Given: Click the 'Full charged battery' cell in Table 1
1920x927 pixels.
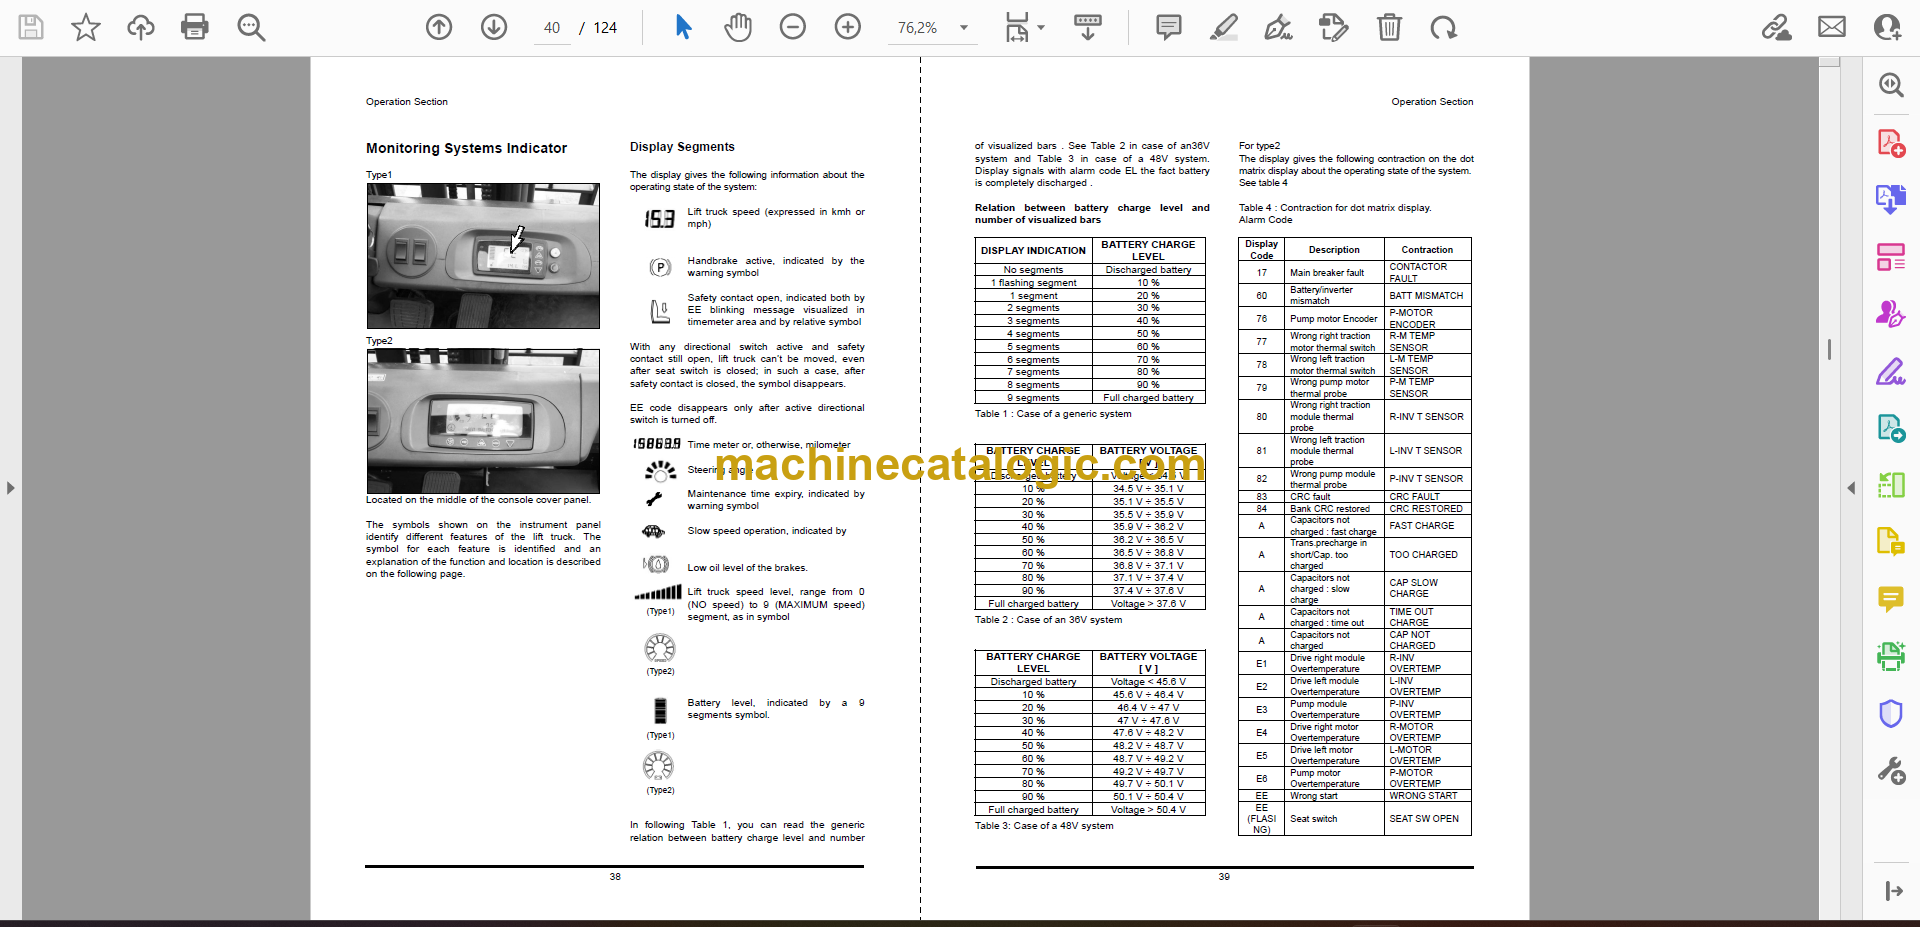Looking at the screenshot, I should pyautogui.click(x=1148, y=398).
